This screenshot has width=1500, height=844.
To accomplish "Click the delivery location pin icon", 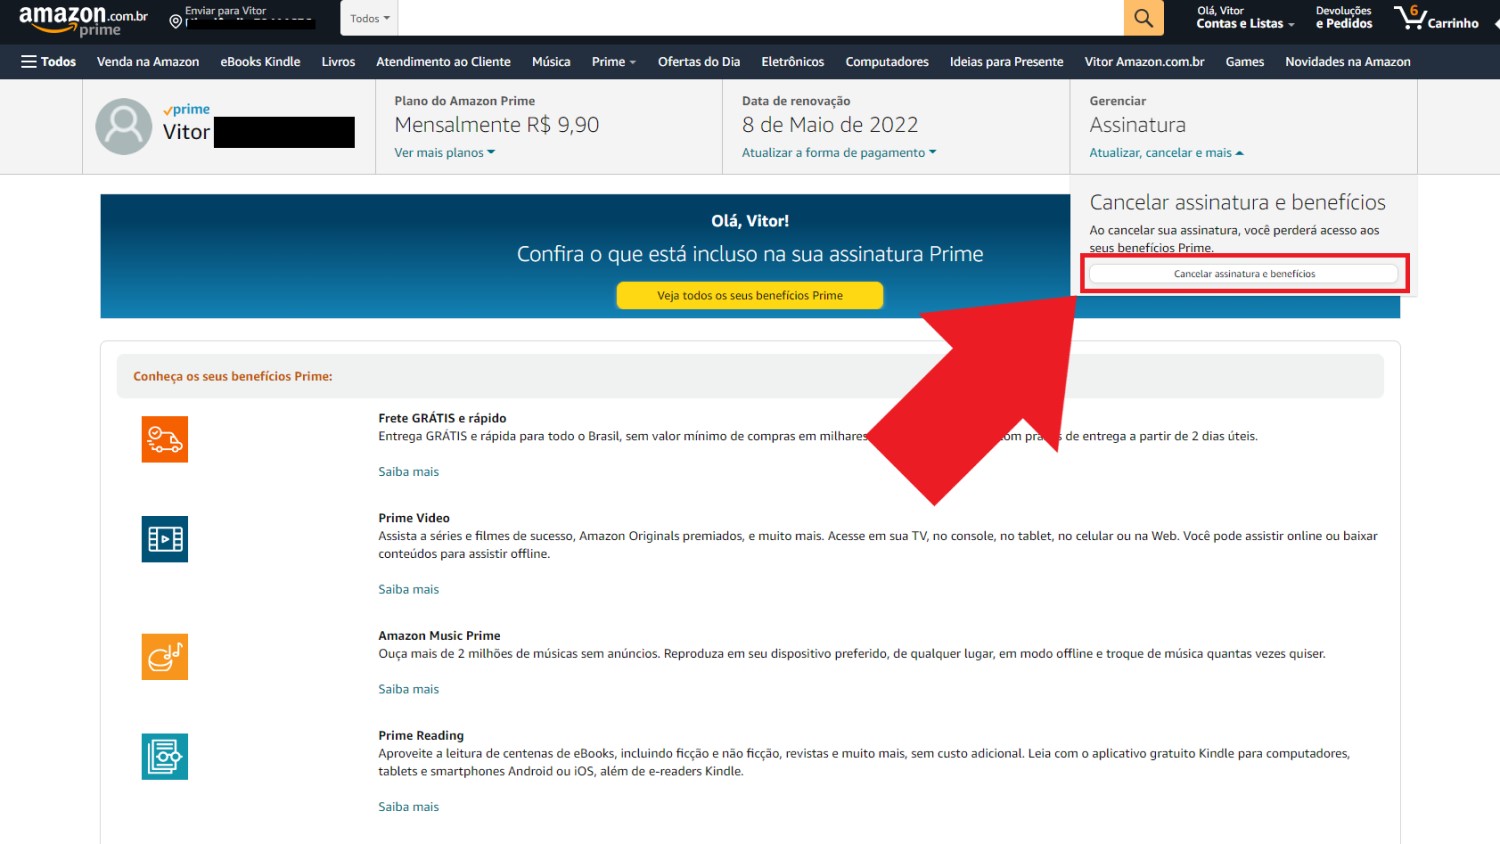I will [175, 21].
